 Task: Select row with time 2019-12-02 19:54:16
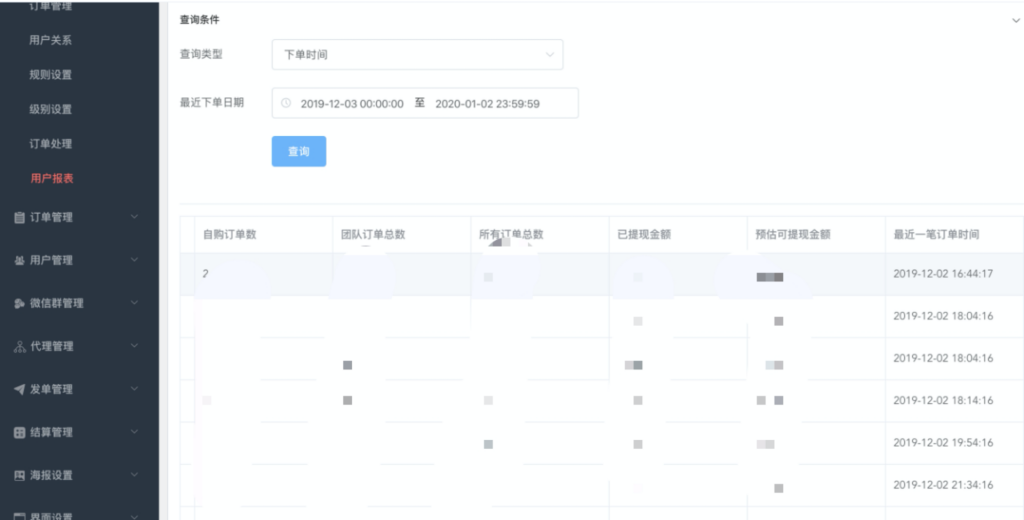coord(601,443)
